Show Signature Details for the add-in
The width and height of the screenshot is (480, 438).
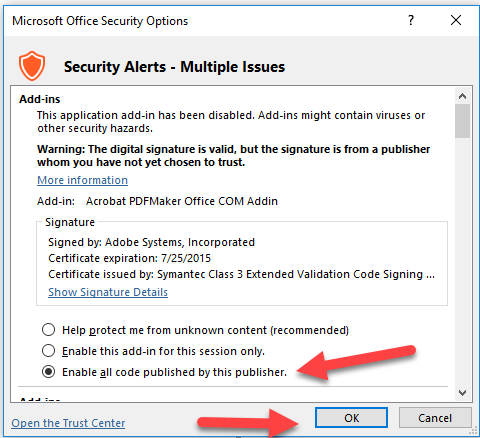click(x=108, y=292)
